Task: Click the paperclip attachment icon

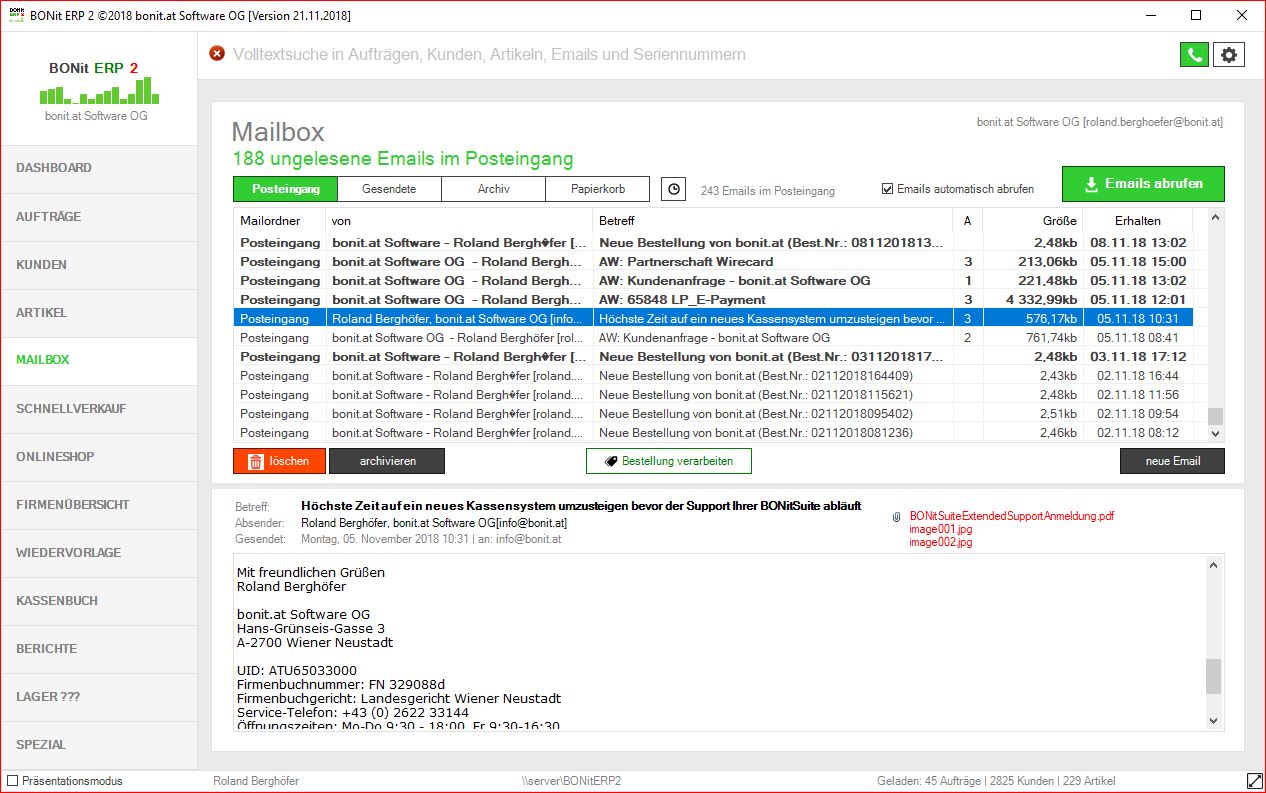Action: [x=896, y=517]
